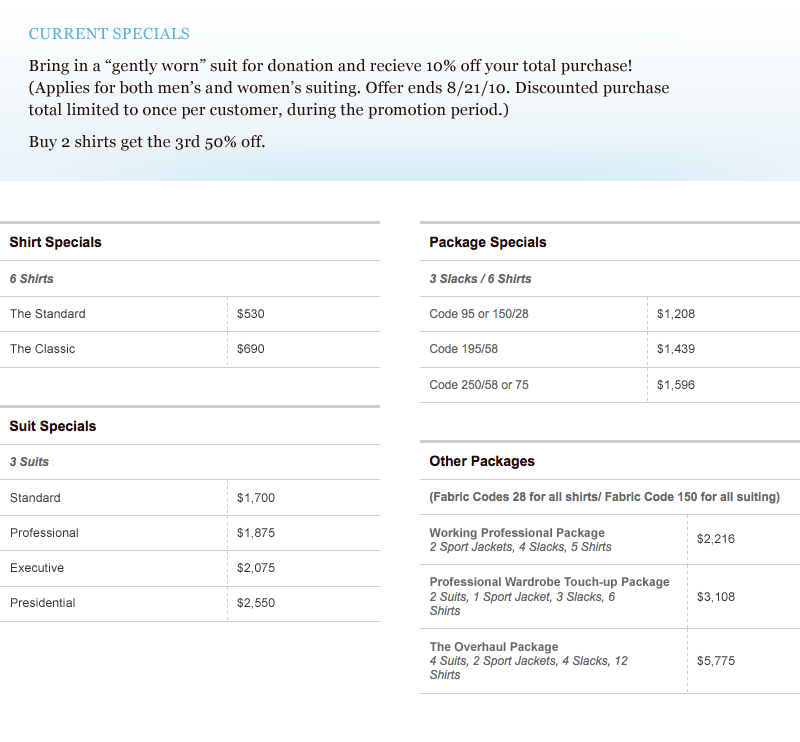Select the Presidential suit package

coord(43,603)
